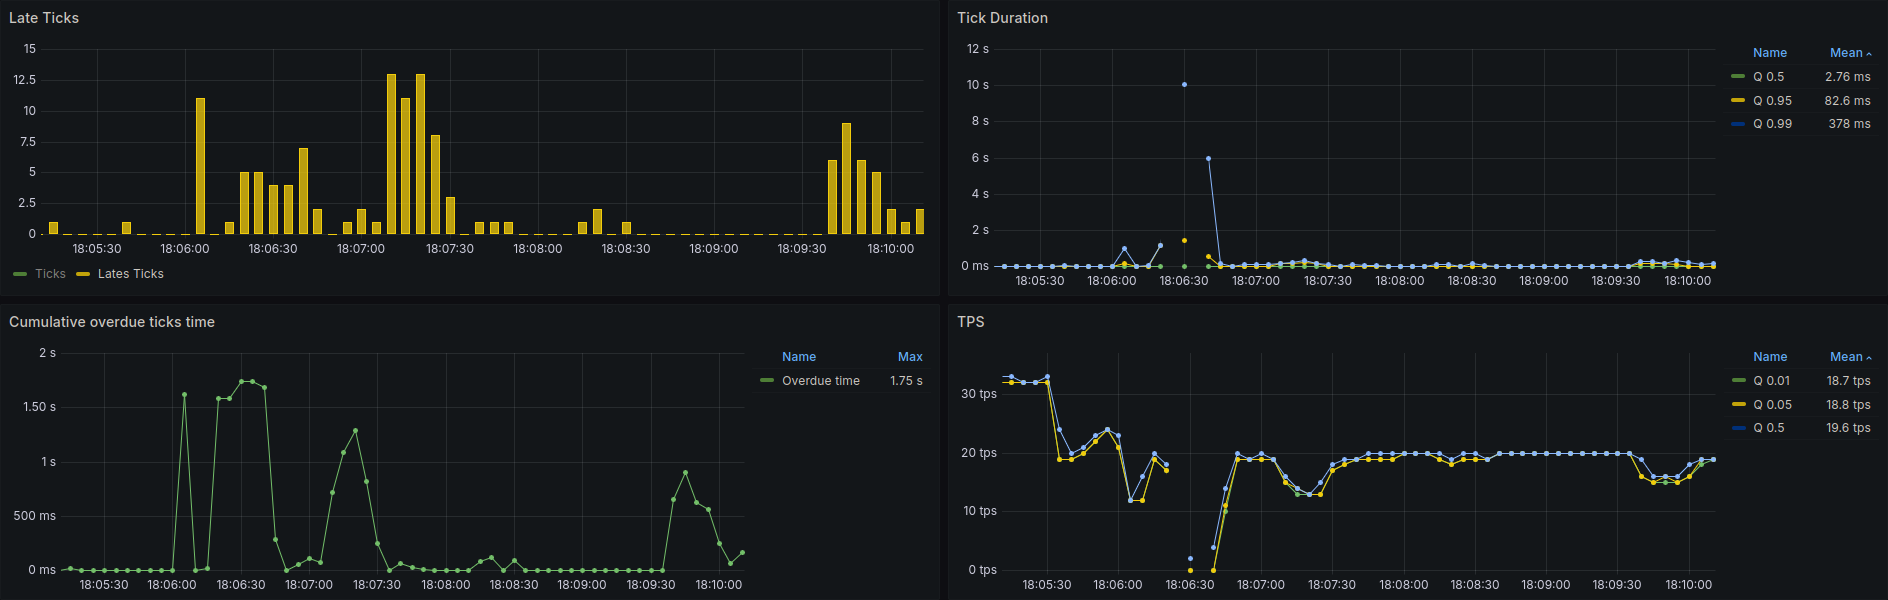The image size is (1888, 600).
Task: Click the 1.50 s label on overdue axis
Action: point(39,407)
